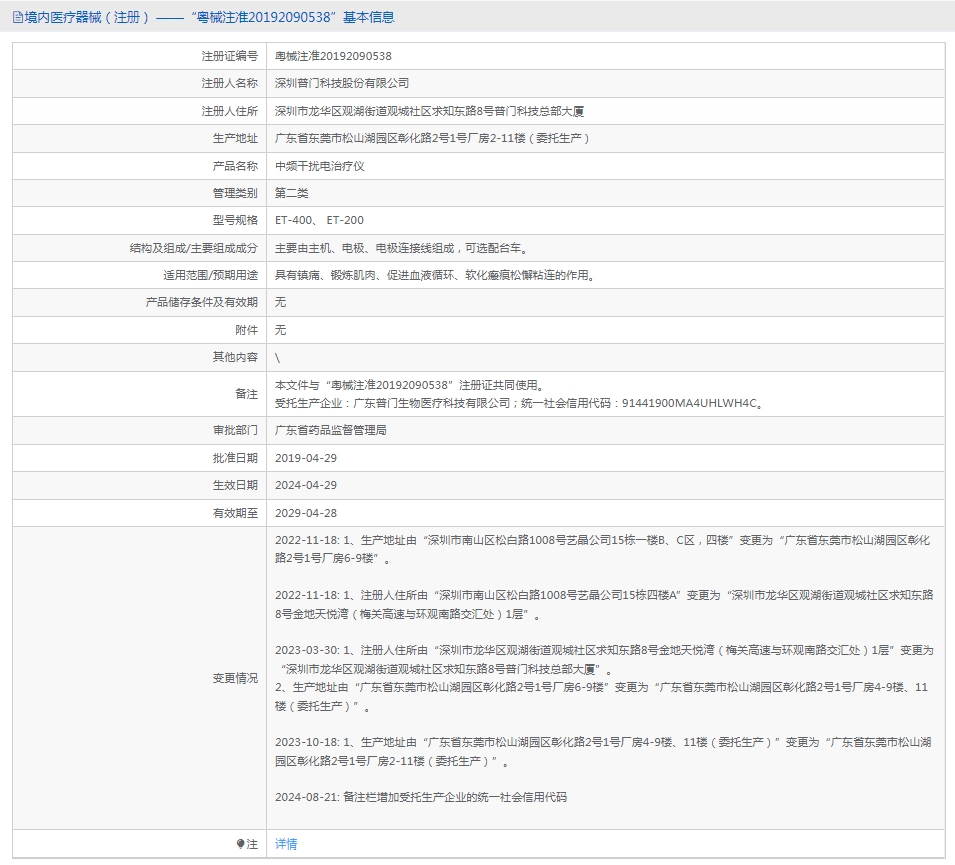955x865 pixels.
Task: Select model specification ET-400、ET-200
Action: click(x=319, y=220)
